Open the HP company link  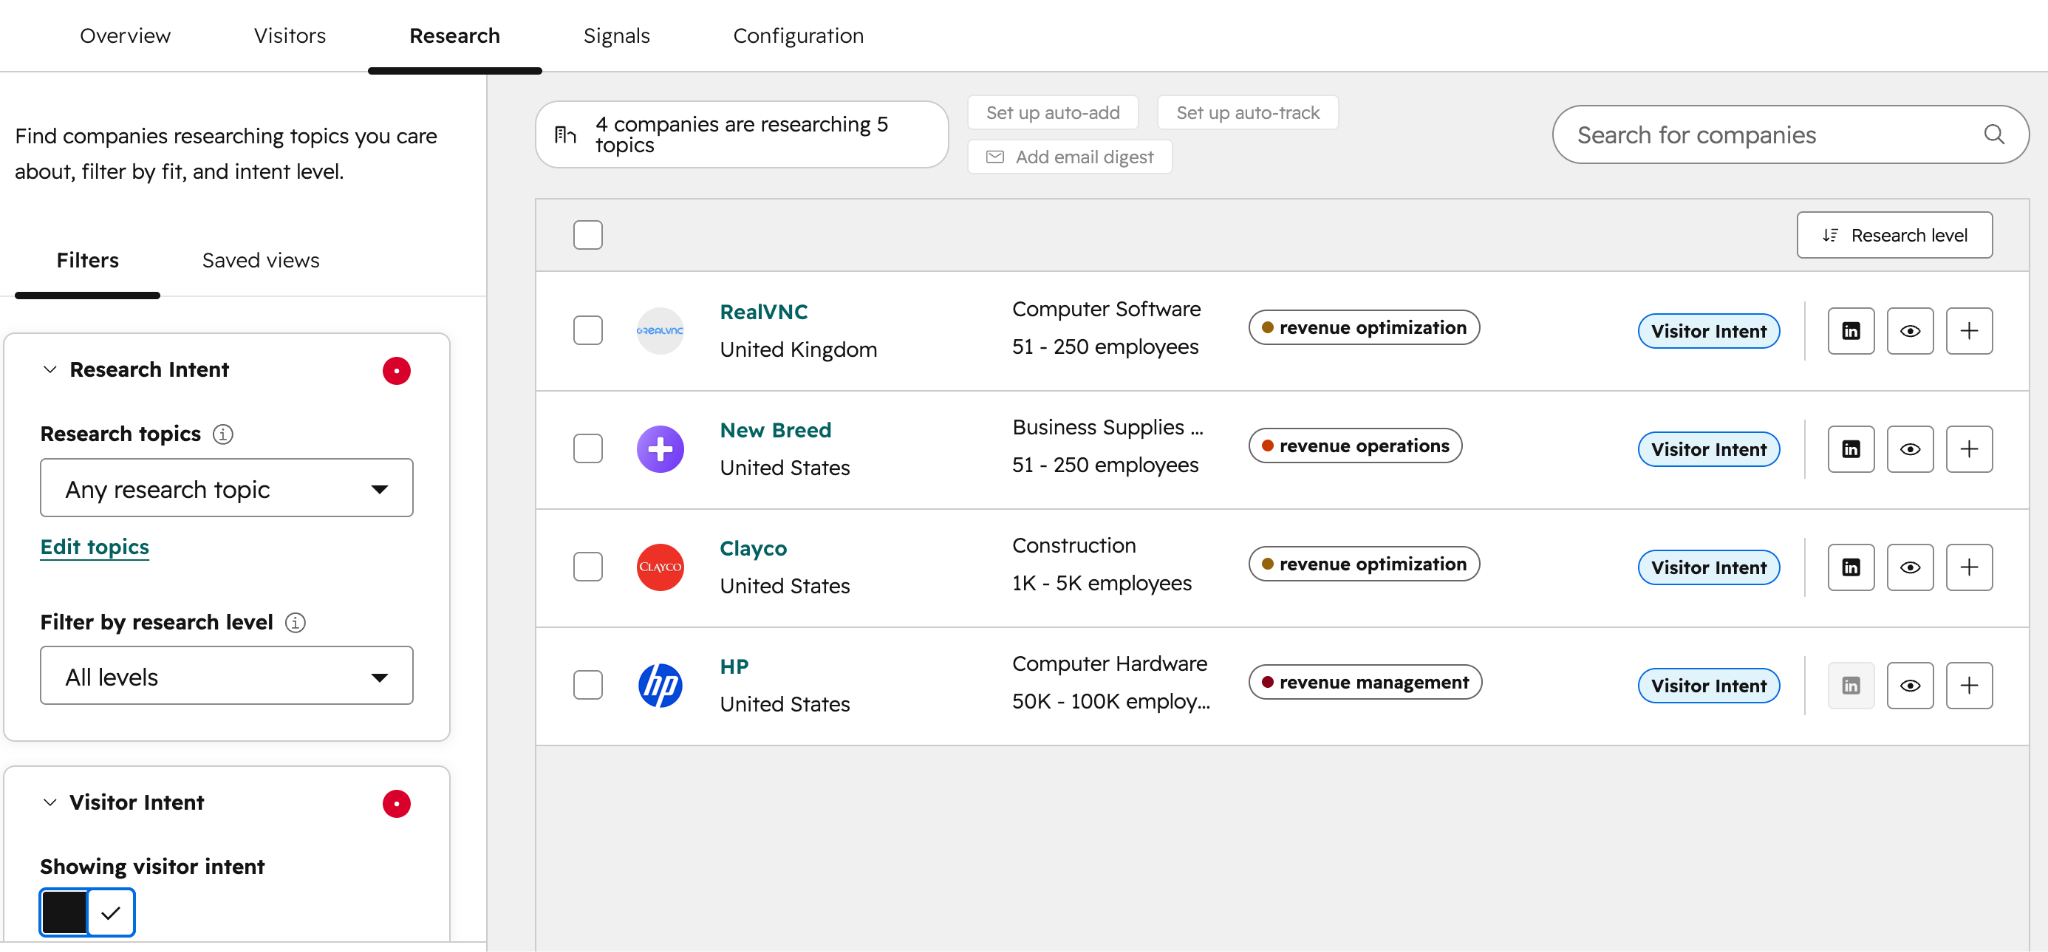(x=734, y=666)
